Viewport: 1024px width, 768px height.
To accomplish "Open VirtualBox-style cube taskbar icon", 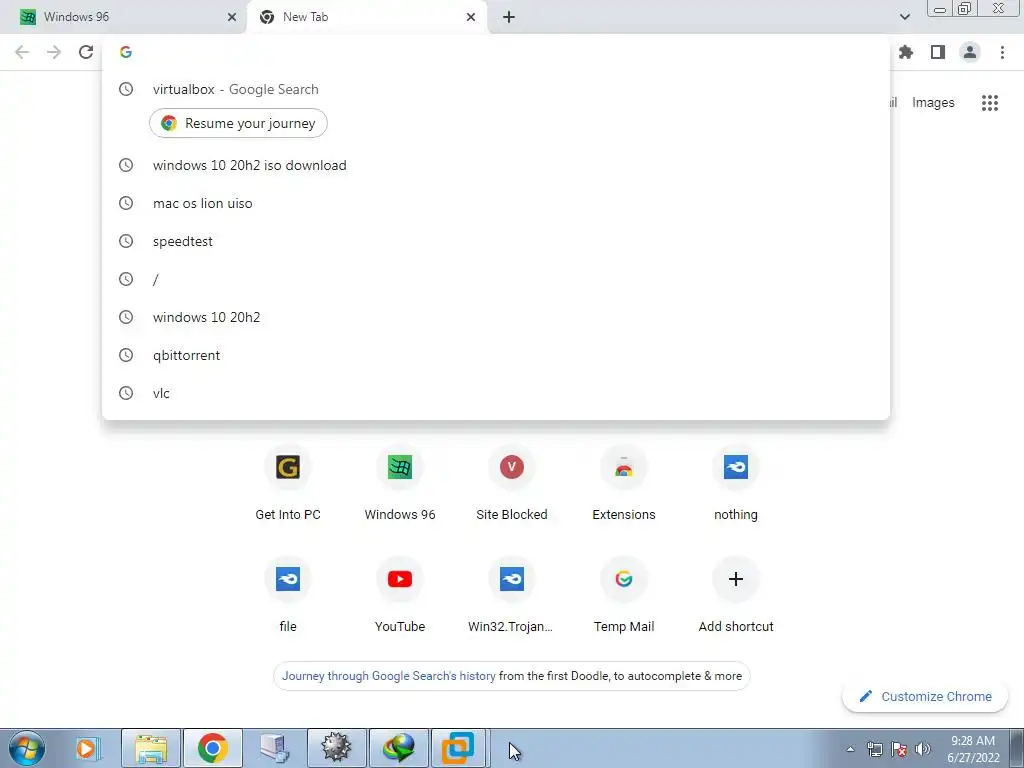I will point(274,748).
